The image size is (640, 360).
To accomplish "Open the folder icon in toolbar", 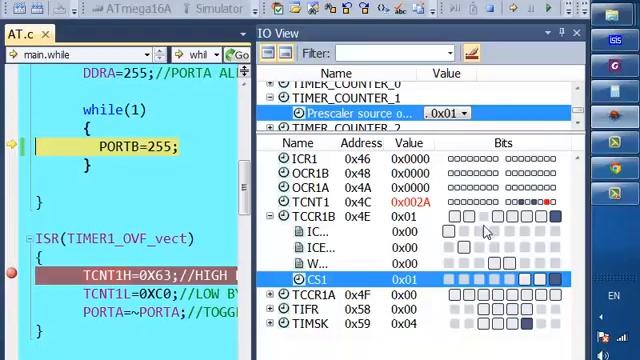I will click(x=295, y=8).
